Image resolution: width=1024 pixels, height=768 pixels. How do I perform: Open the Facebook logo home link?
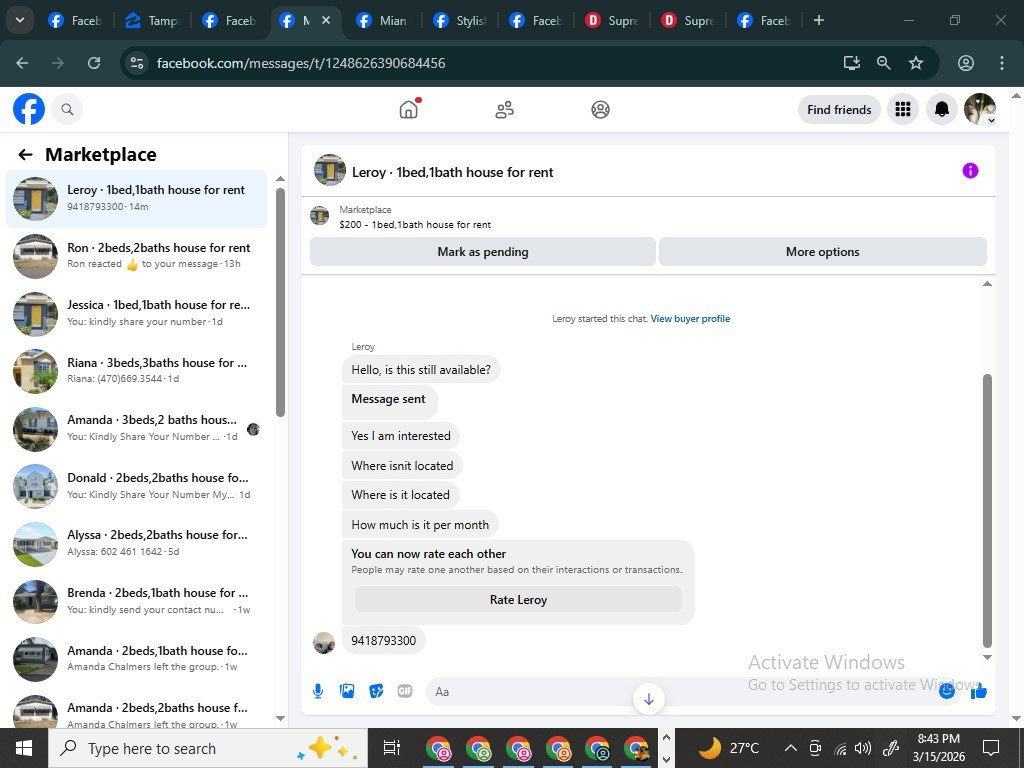tap(29, 109)
